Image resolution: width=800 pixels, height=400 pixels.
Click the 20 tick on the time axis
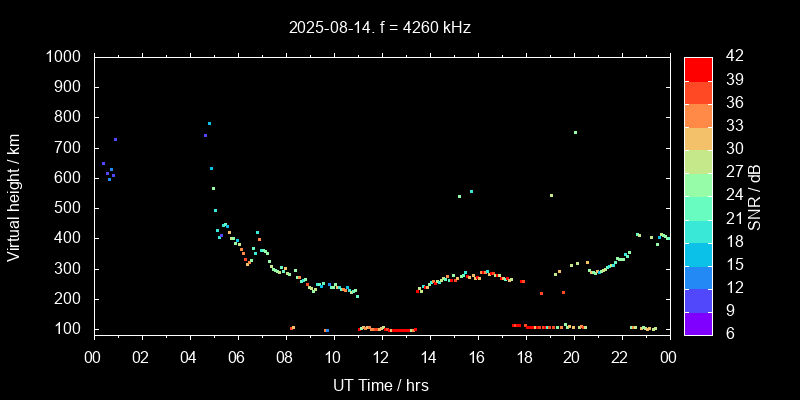point(572,356)
